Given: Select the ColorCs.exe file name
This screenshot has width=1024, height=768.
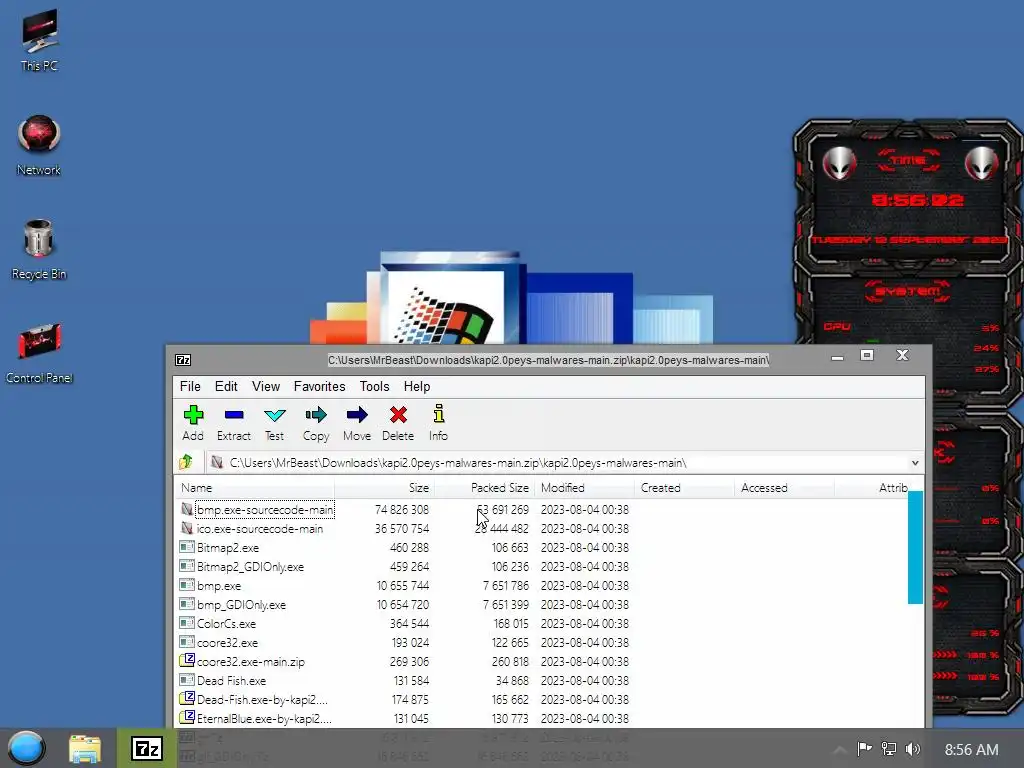Looking at the screenshot, I should click(226, 624).
